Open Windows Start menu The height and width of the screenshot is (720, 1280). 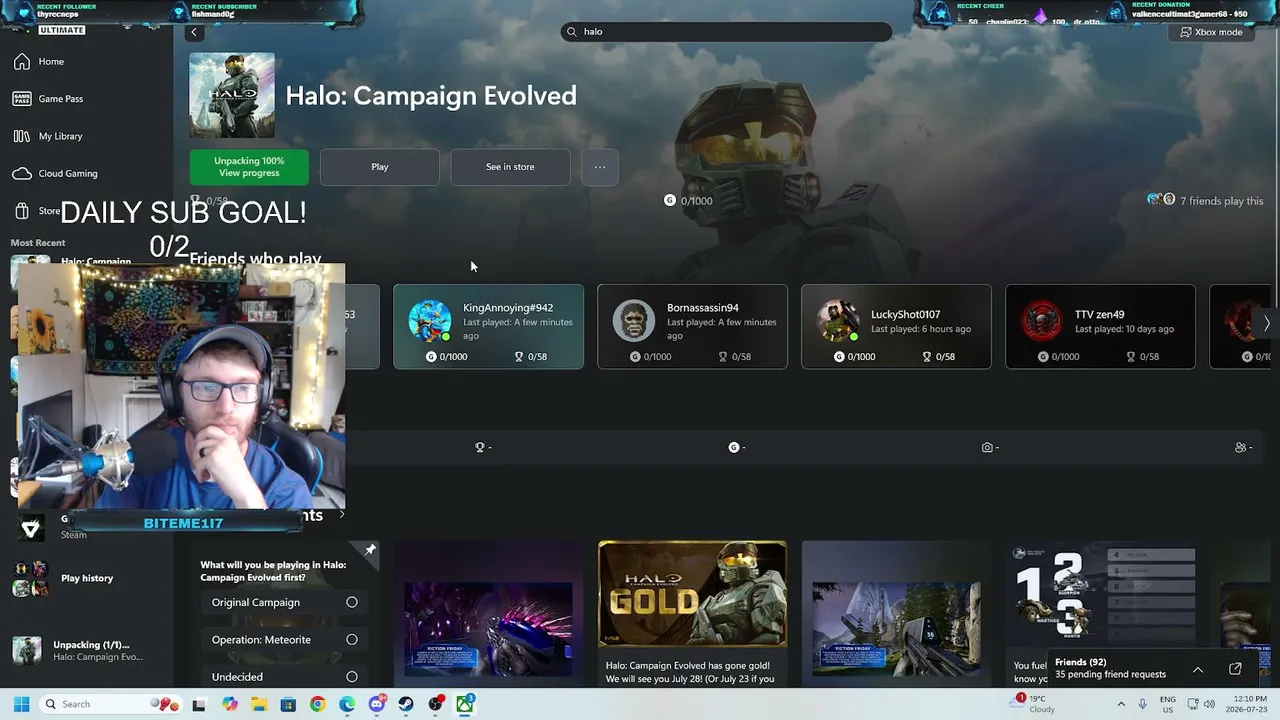[21, 705]
